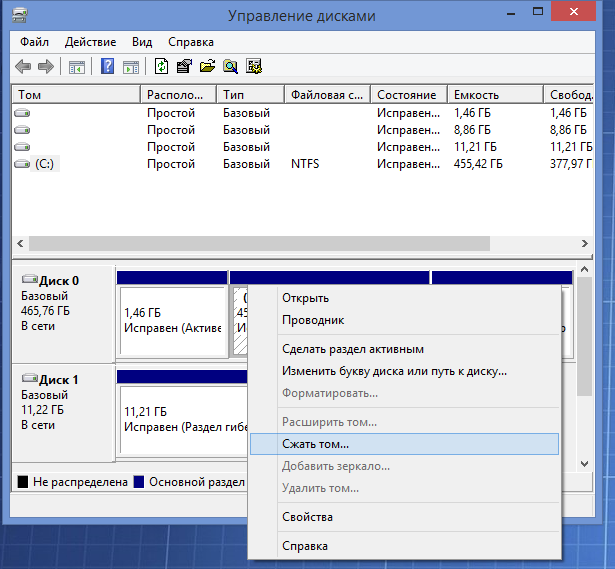
Task: Click the disabled Добавить зеркало... menu entry
Action: [x=404, y=466]
